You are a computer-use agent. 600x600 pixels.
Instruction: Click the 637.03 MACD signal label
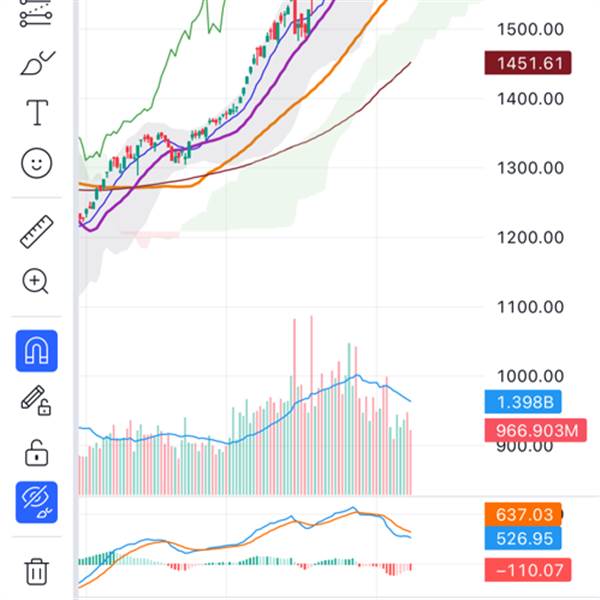pyautogui.click(x=523, y=514)
